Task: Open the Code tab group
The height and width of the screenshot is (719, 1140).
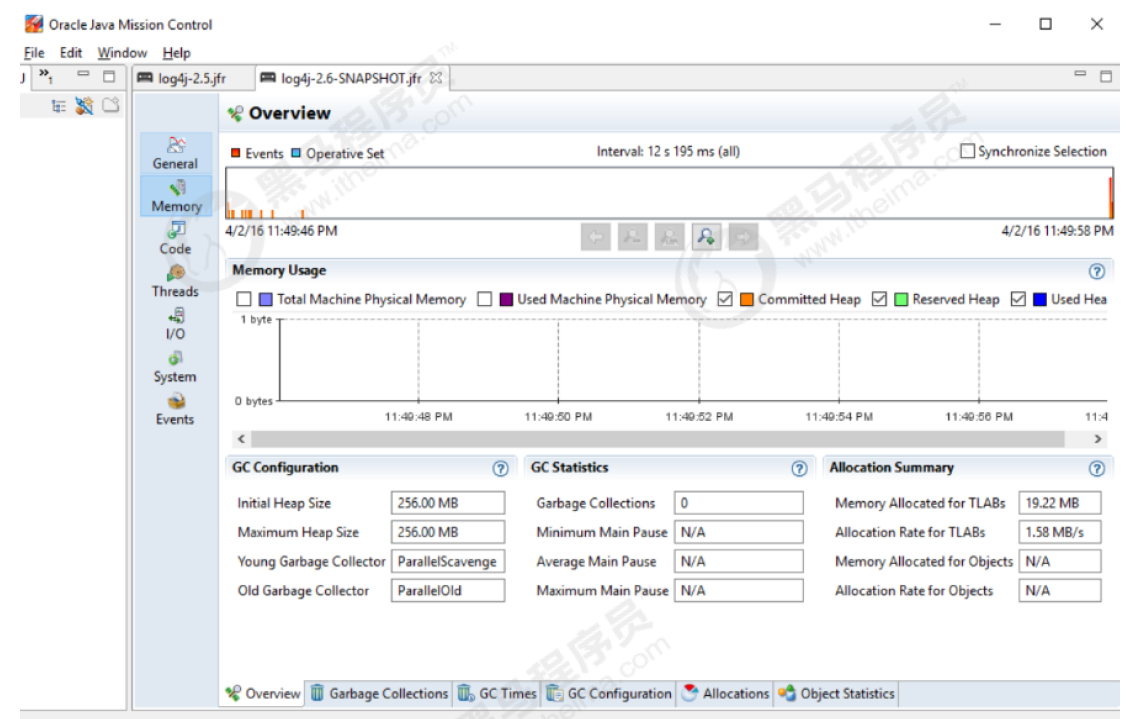Action: pyautogui.click(x=175, y=238)
